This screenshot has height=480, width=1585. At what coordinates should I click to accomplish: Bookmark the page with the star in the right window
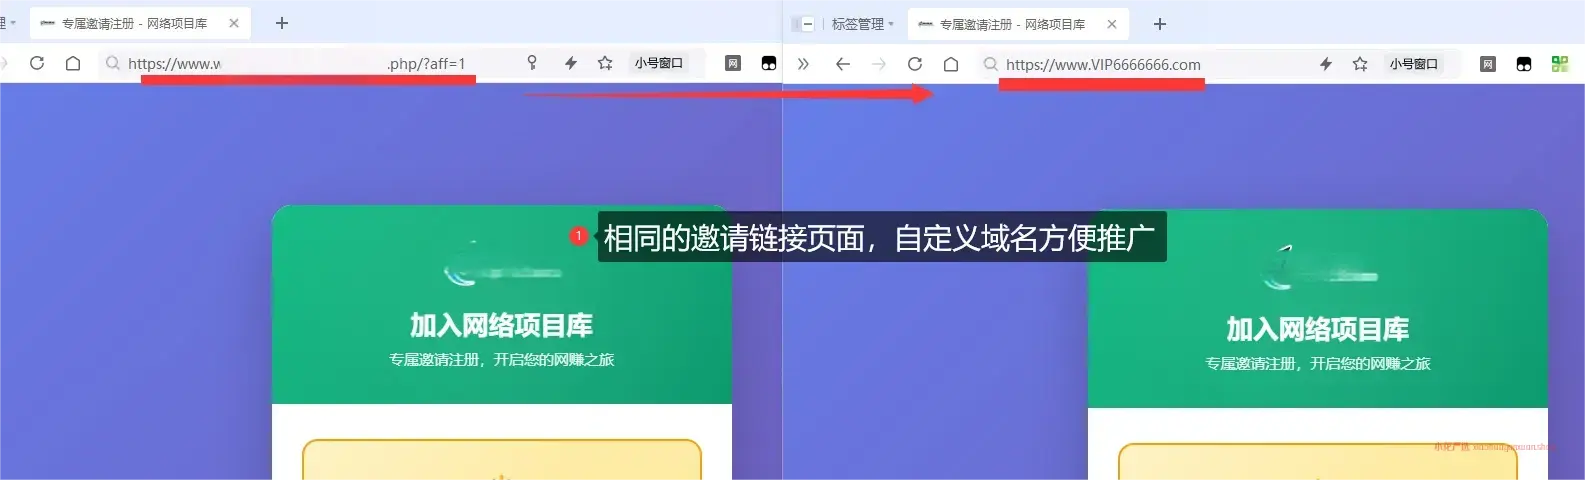click(x=1360, y=64)
